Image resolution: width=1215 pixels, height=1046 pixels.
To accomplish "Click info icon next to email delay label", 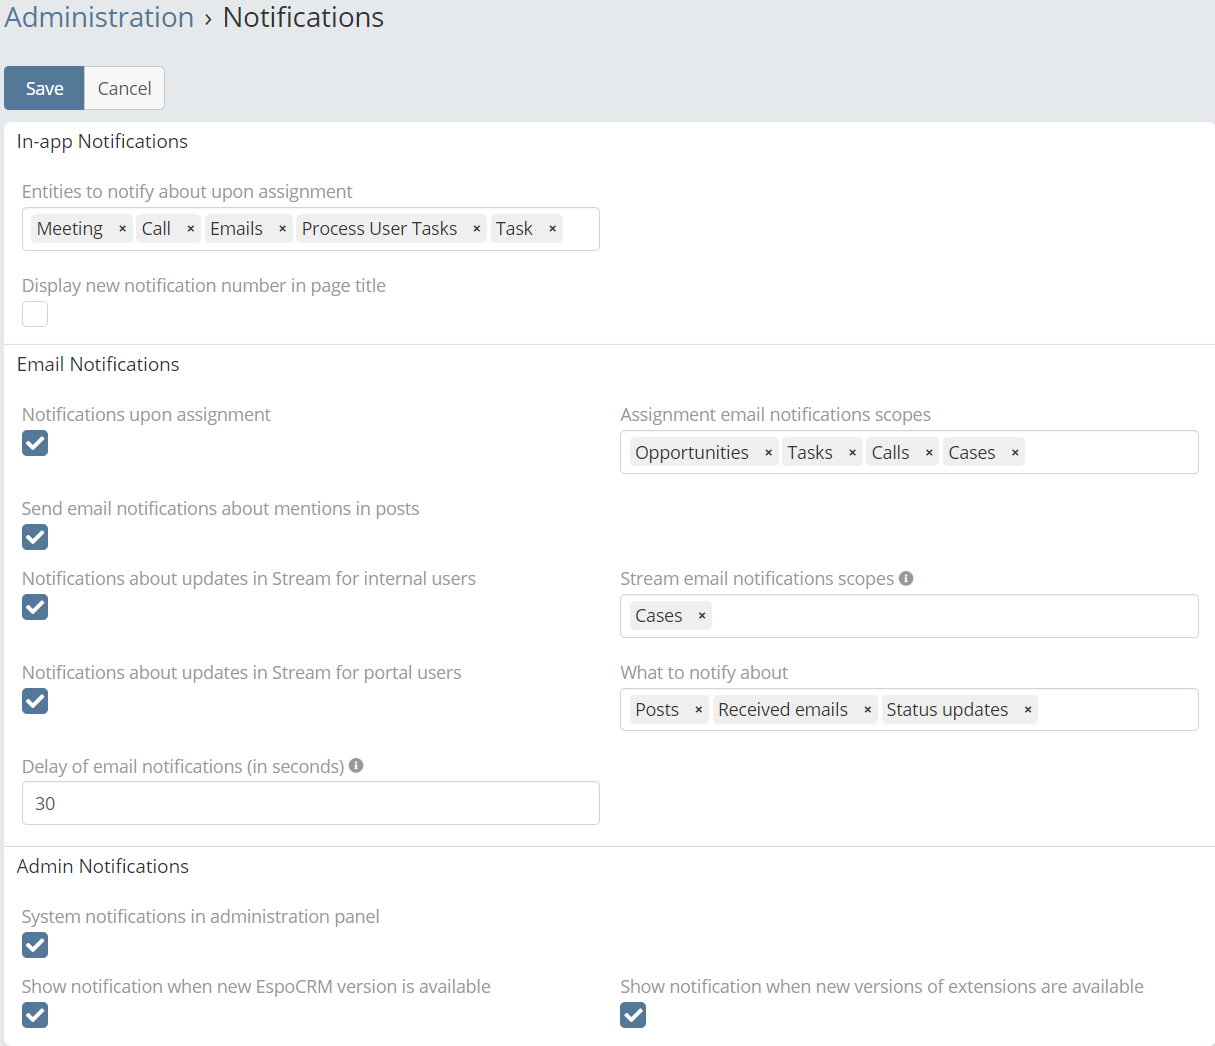I will pyautogui.click(x=356, y=766).
